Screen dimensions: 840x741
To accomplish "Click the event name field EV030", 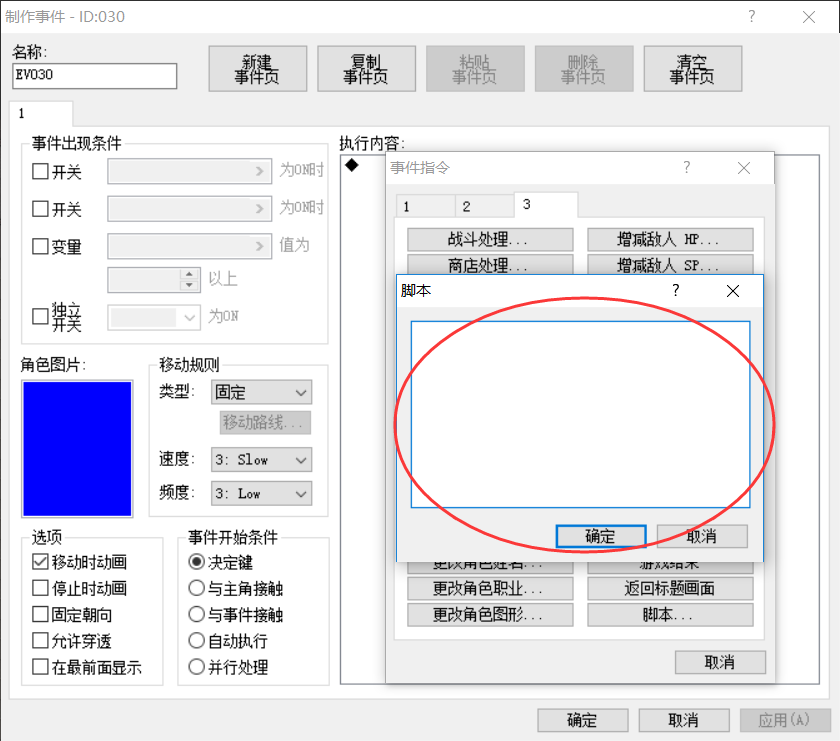I will coord(94,76).
